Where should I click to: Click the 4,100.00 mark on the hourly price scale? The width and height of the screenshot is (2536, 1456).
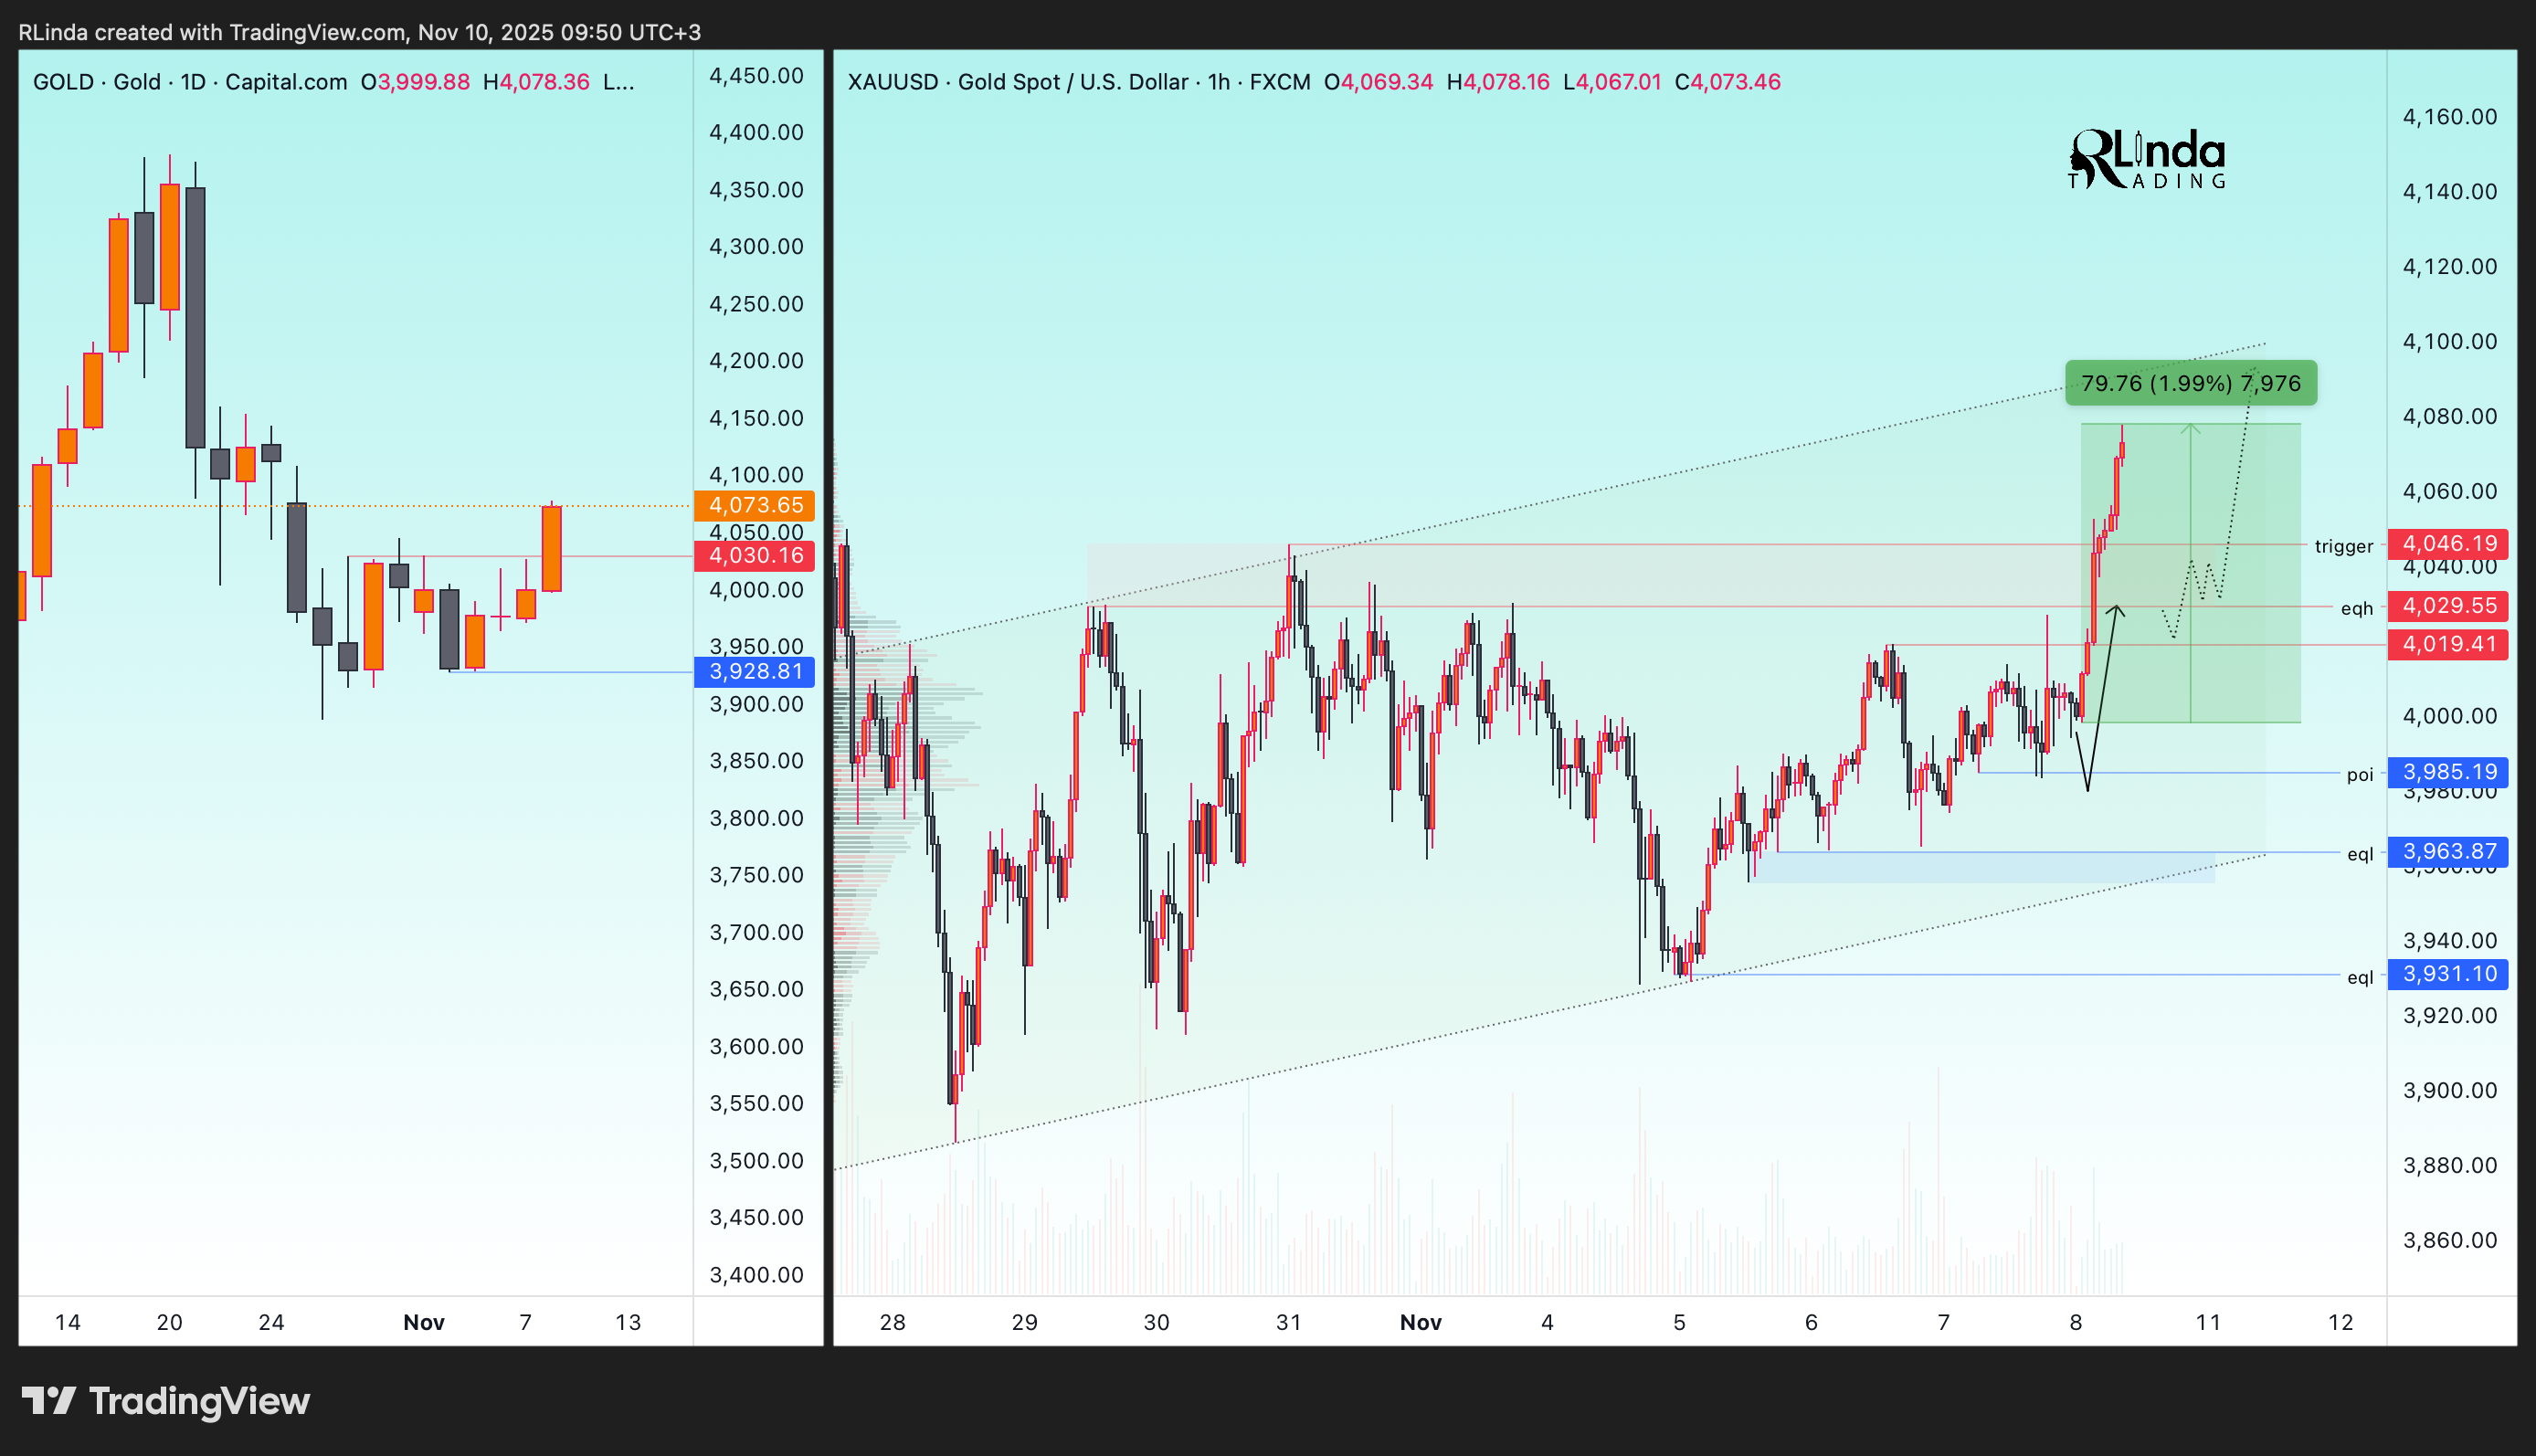tap(2449, 342)
